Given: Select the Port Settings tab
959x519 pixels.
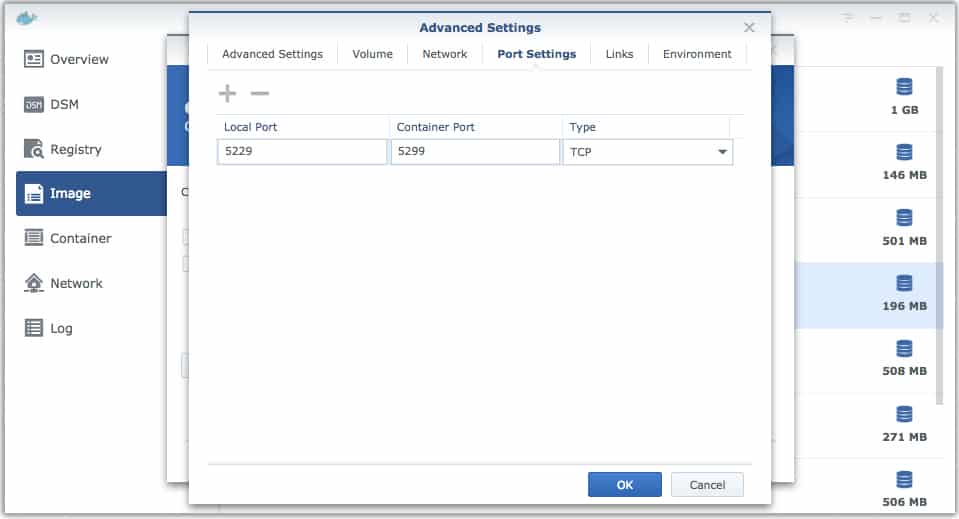Looking at the screenshot, I should [536, 54].
